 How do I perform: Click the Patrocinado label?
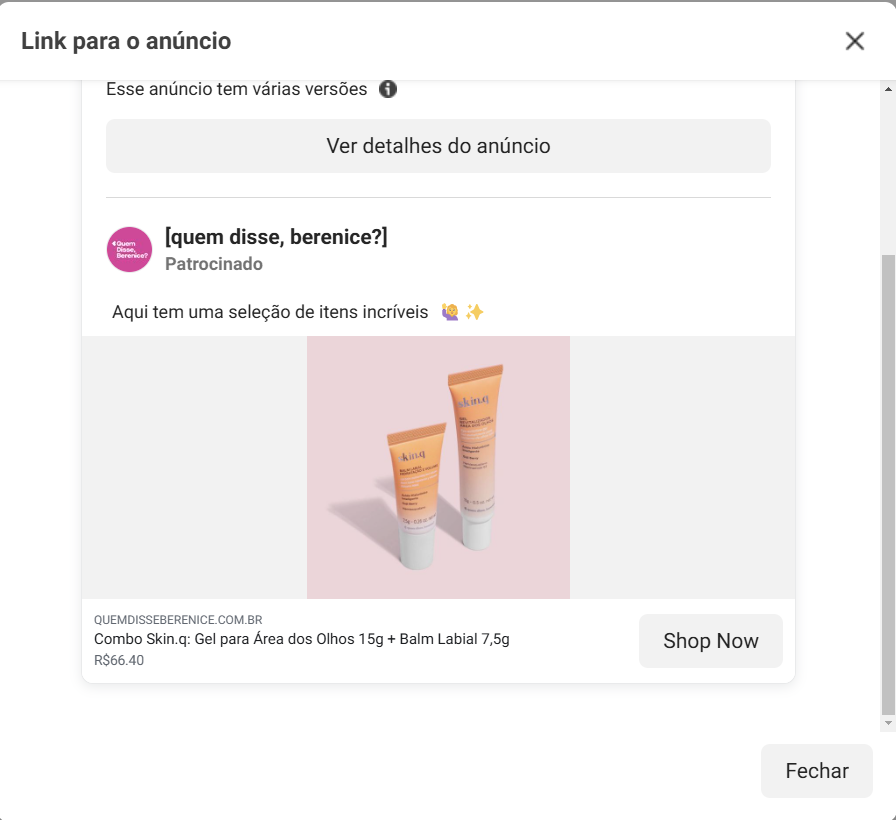click(x=214, y=264)
